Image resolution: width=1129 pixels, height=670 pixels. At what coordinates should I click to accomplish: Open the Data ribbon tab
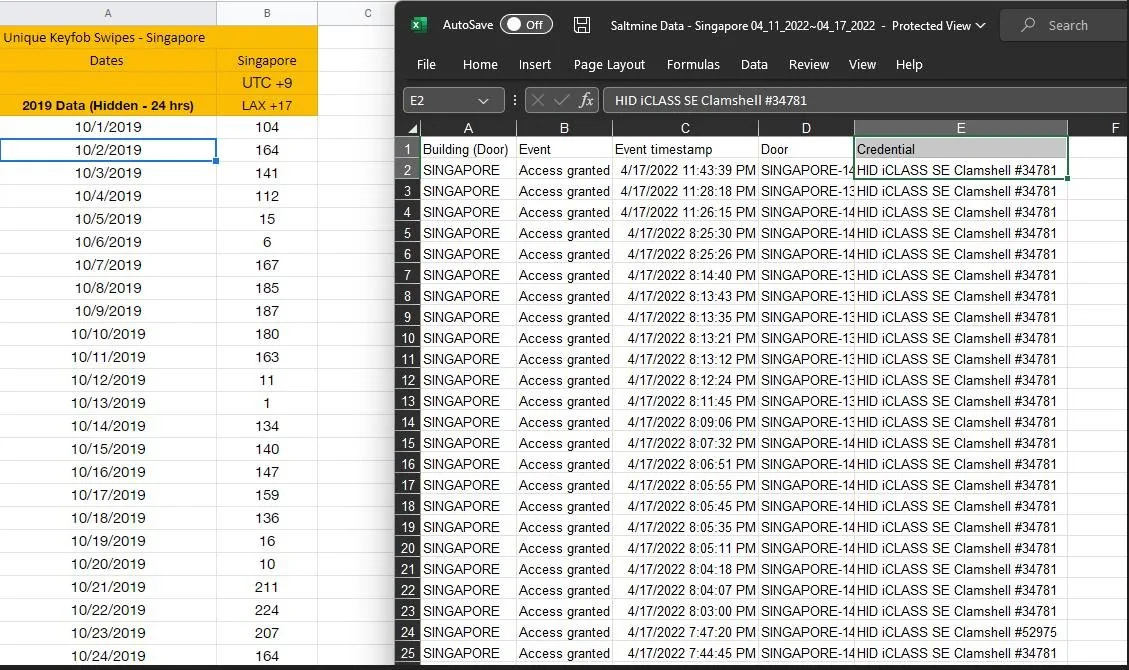(x=754, y=64)
